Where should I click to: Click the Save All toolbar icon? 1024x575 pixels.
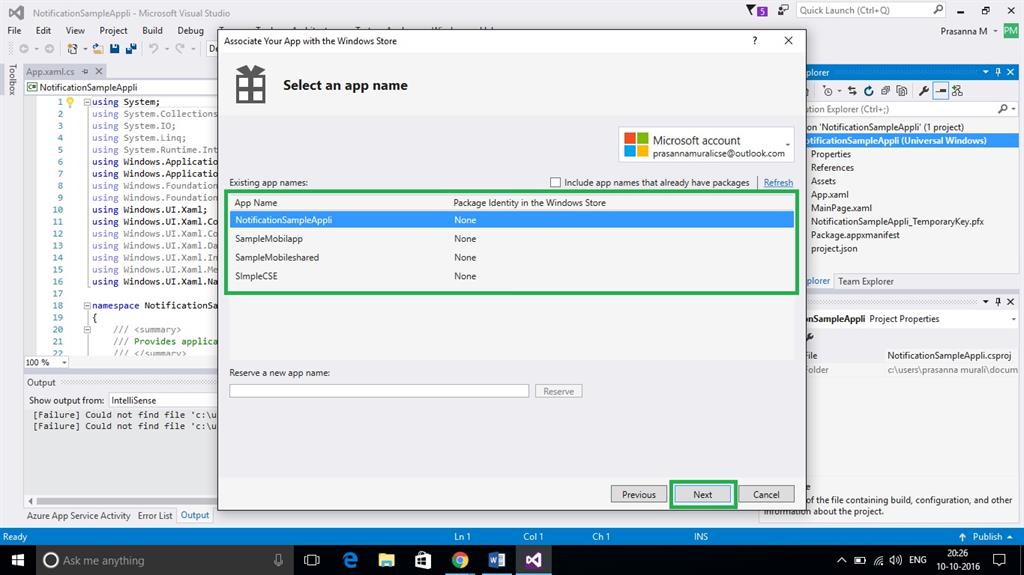coord(131,49)
